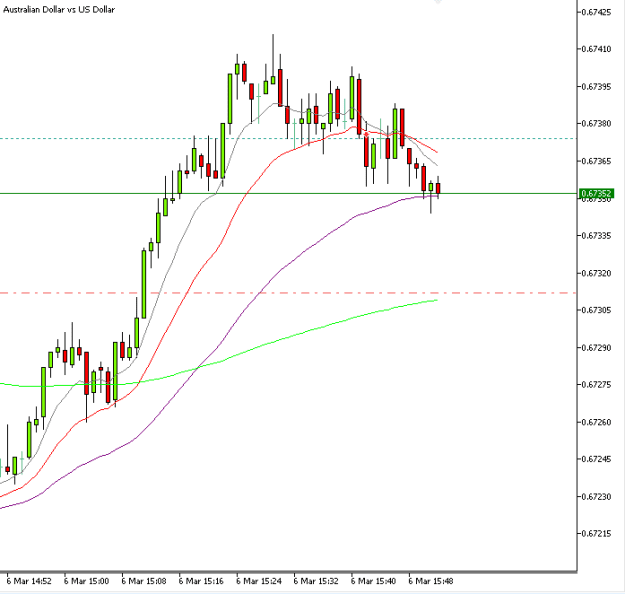Image resolution: width=625 pixels, height=594 pixels.
Task: Click the 0.67395 price axis label
Action: 596,87
